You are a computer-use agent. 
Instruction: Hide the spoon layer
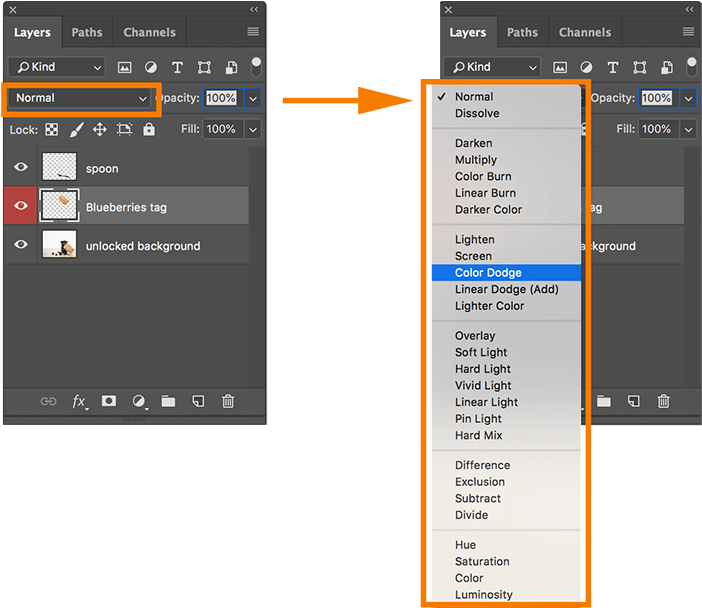(20, 168)
